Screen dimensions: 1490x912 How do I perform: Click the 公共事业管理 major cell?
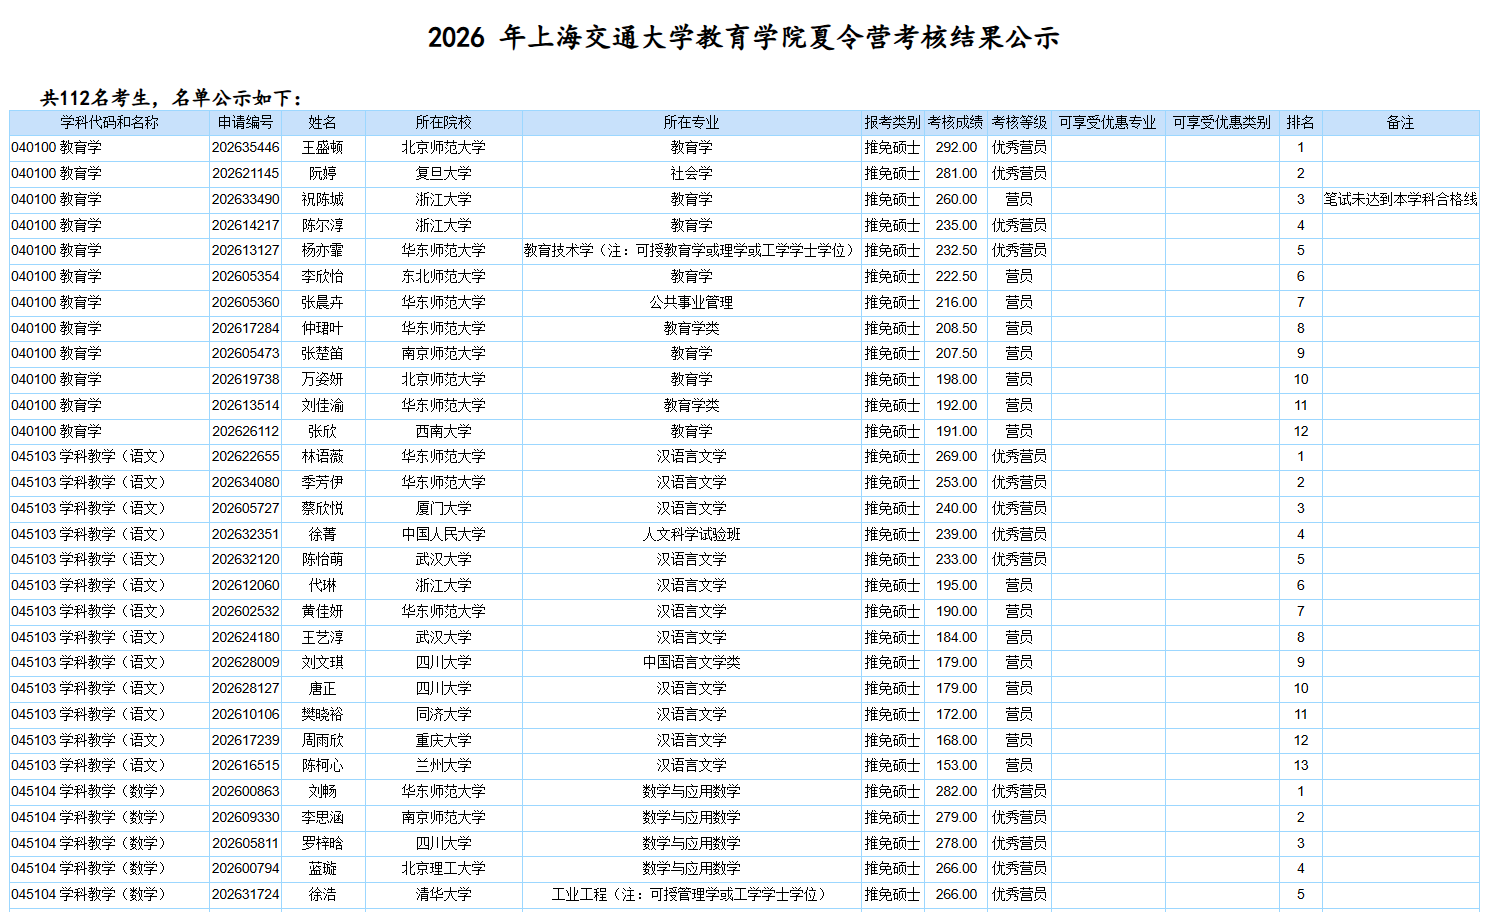691,302
